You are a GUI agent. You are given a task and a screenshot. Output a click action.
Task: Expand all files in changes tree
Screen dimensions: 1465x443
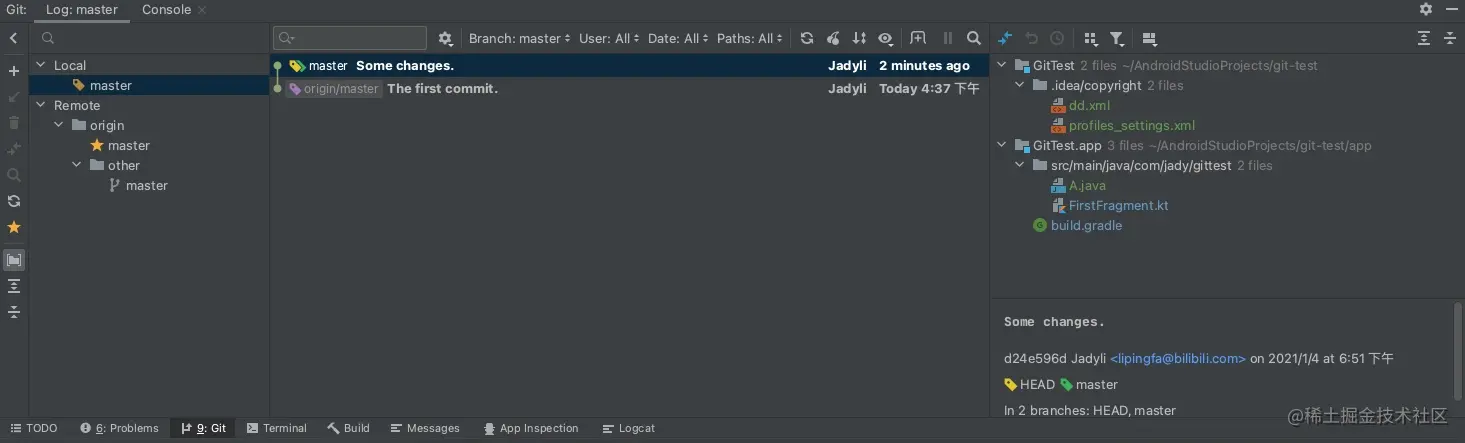1424,38
